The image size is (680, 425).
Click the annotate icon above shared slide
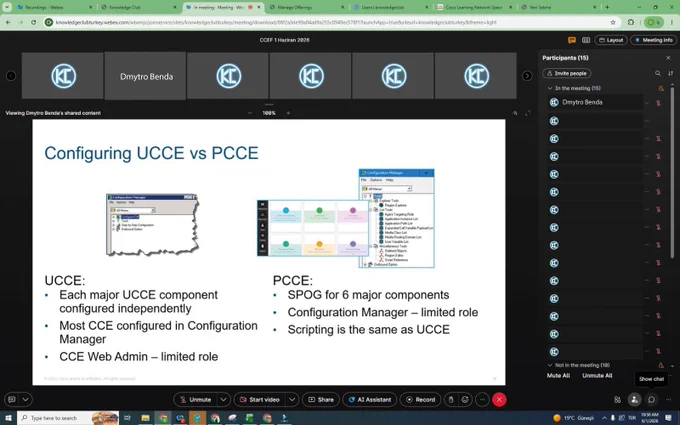(x=515, y=113)
